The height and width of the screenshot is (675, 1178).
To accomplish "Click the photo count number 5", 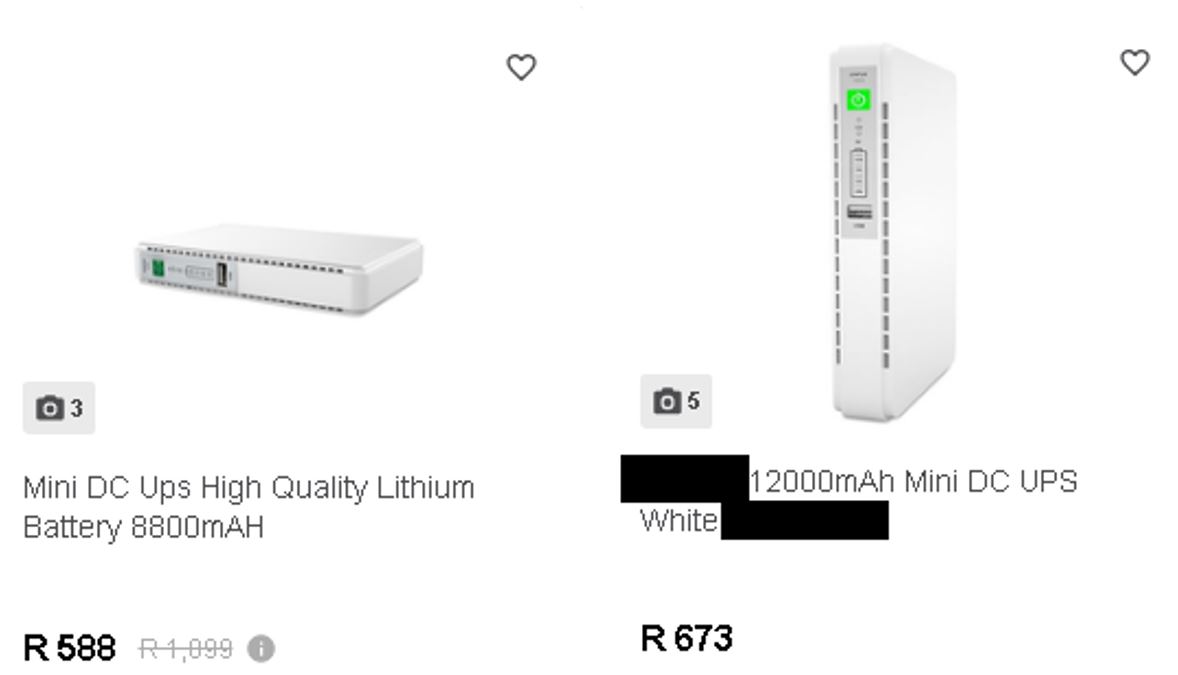I will [693, 402].
